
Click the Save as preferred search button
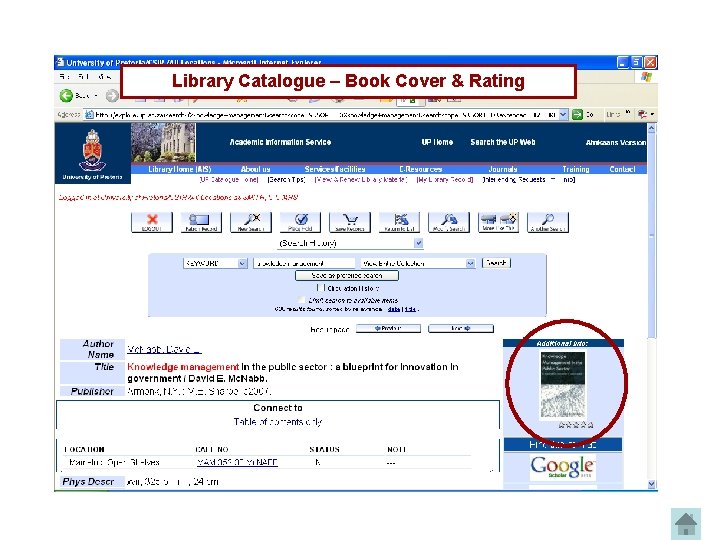coord(347,276)
